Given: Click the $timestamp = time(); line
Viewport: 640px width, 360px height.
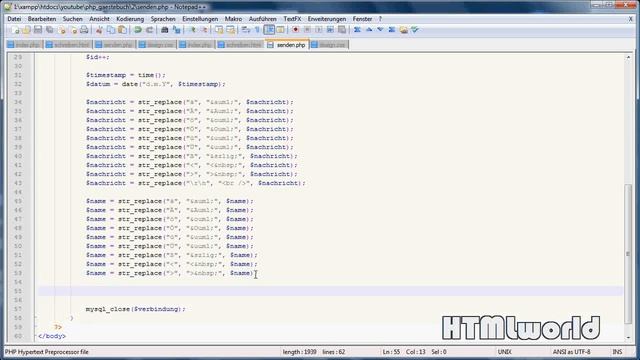Looking at the screenshot, I should coord(126,75).
